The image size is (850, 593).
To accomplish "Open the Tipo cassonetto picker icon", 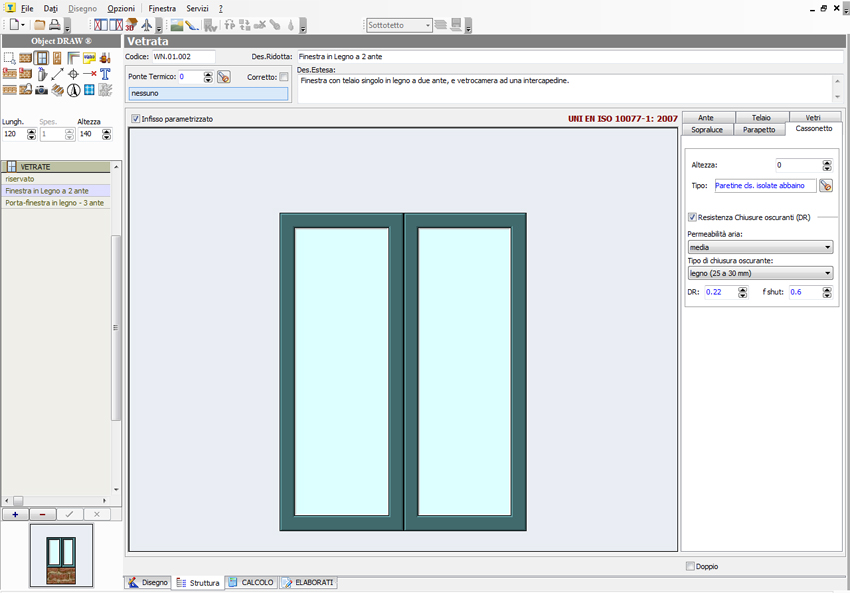I will click(x=826, y=185).
